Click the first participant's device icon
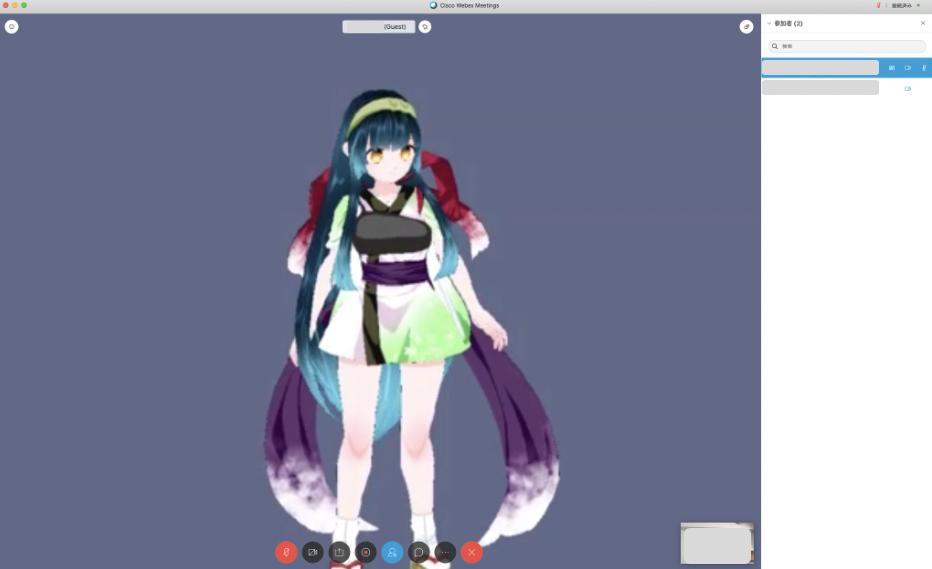 [892, 68]
